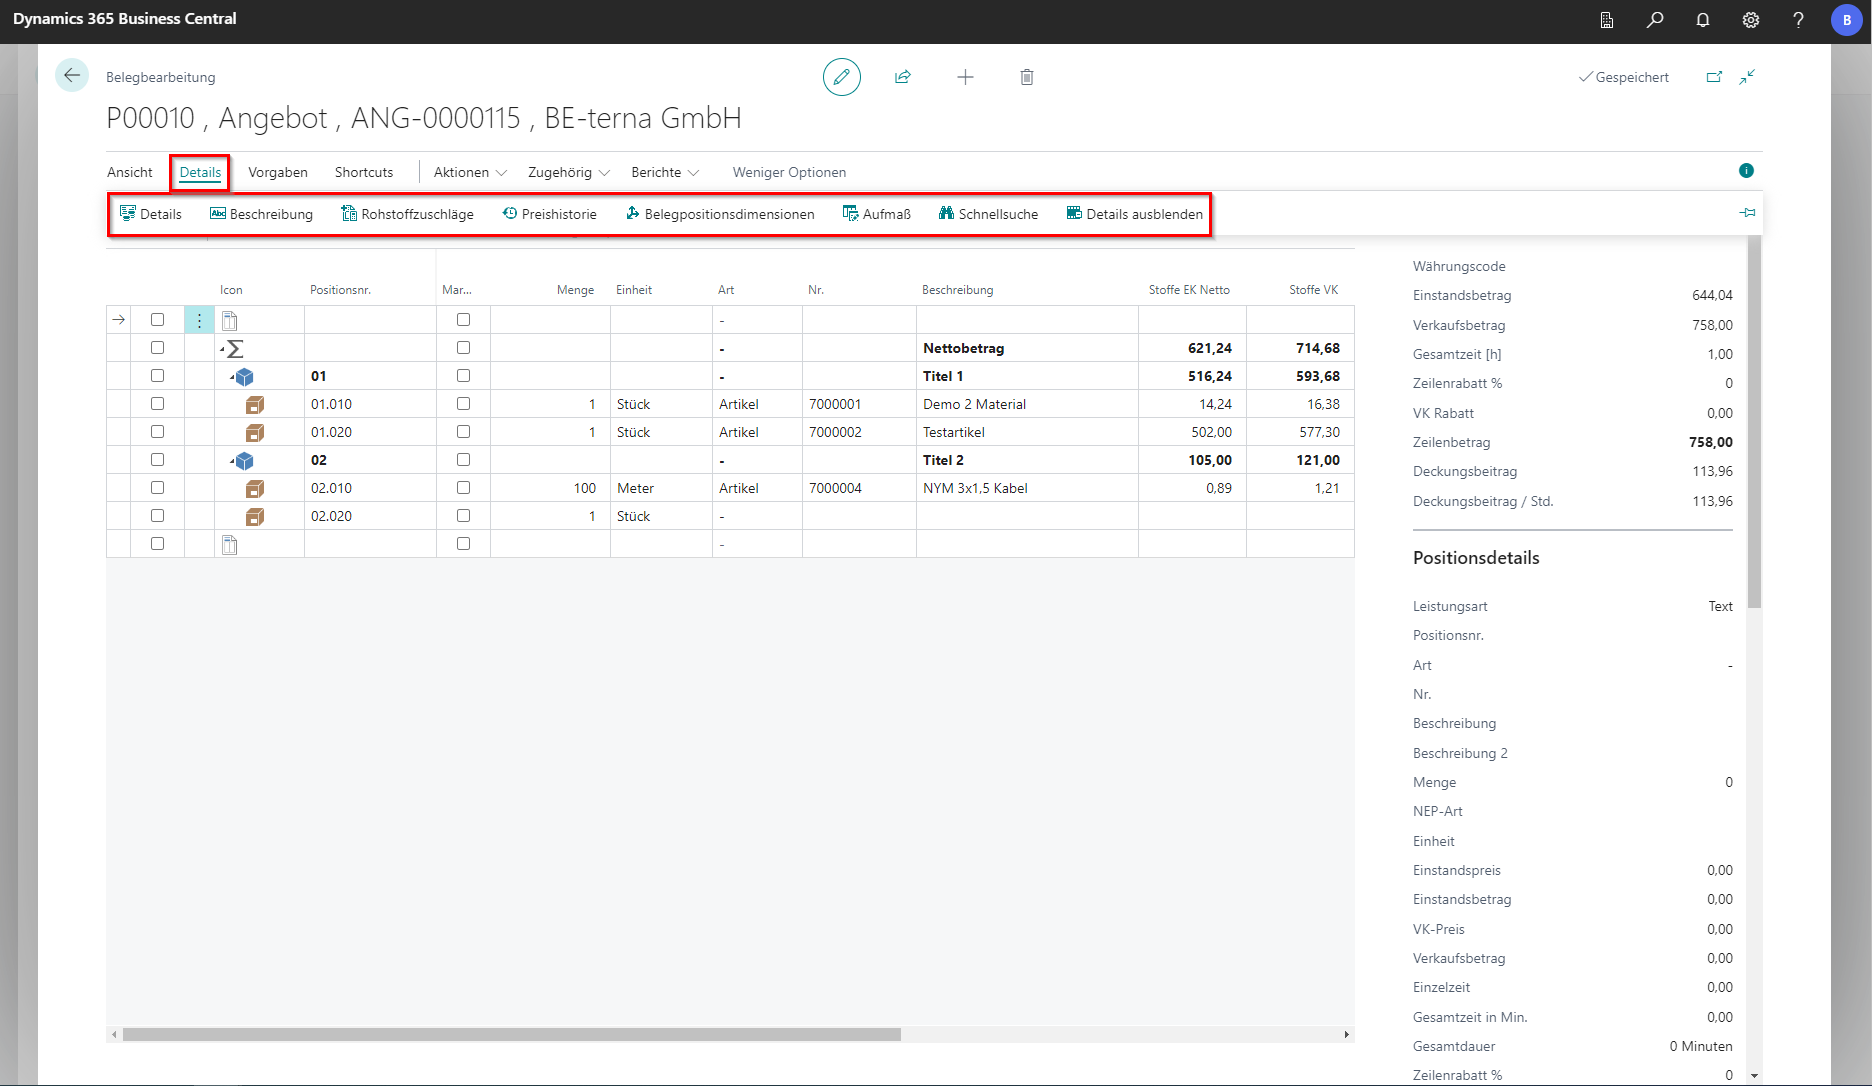
Task: Click the trash delete icon
Action: pyautogui.click(x=1026, y=77)
